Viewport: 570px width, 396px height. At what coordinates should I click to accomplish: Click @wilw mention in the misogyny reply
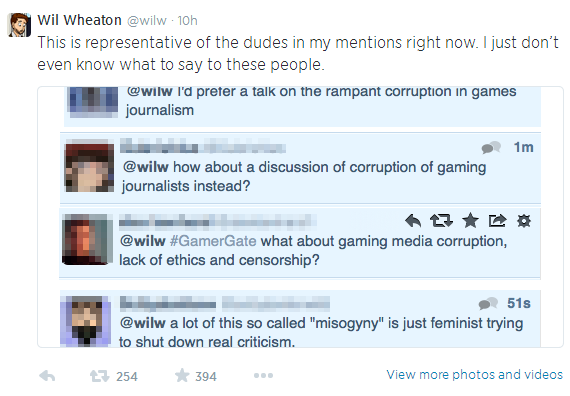click(143, 323)
